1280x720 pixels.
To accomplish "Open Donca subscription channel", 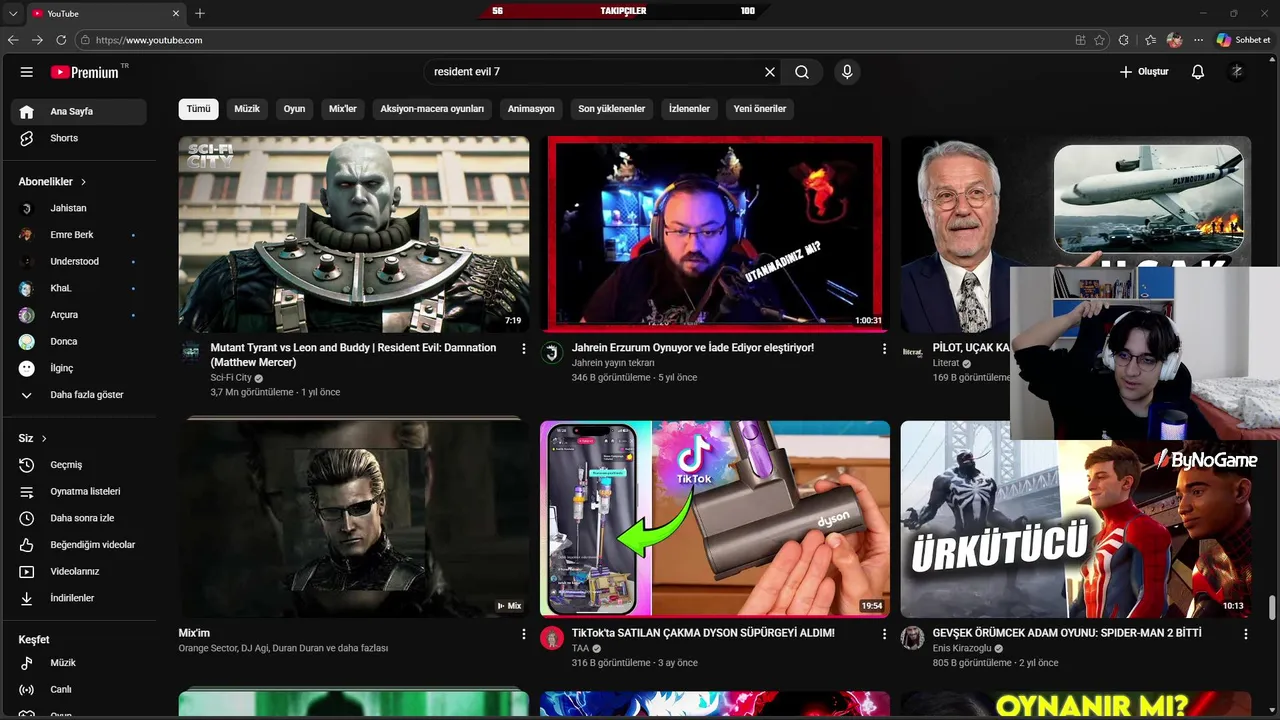I will point(78,341).
